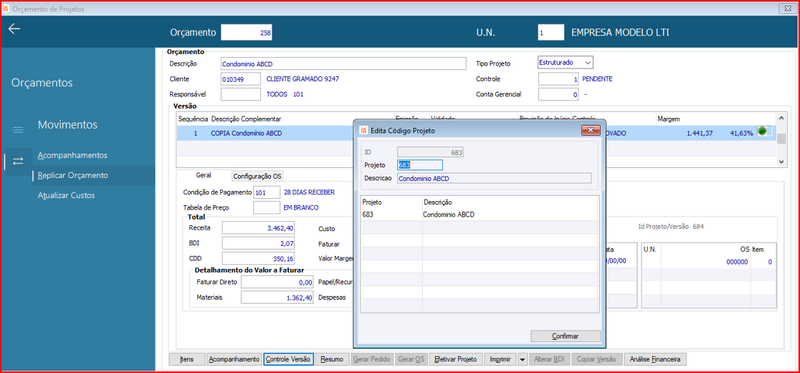Select the swap arrows Movimentos icon

pyautogui.click(x=18, y=161)
